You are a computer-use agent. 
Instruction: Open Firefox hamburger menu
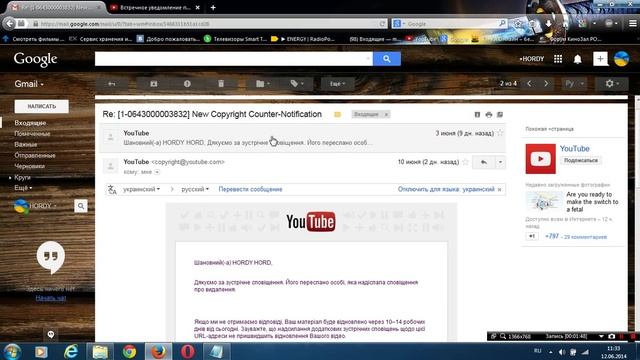tap(632, 24)
